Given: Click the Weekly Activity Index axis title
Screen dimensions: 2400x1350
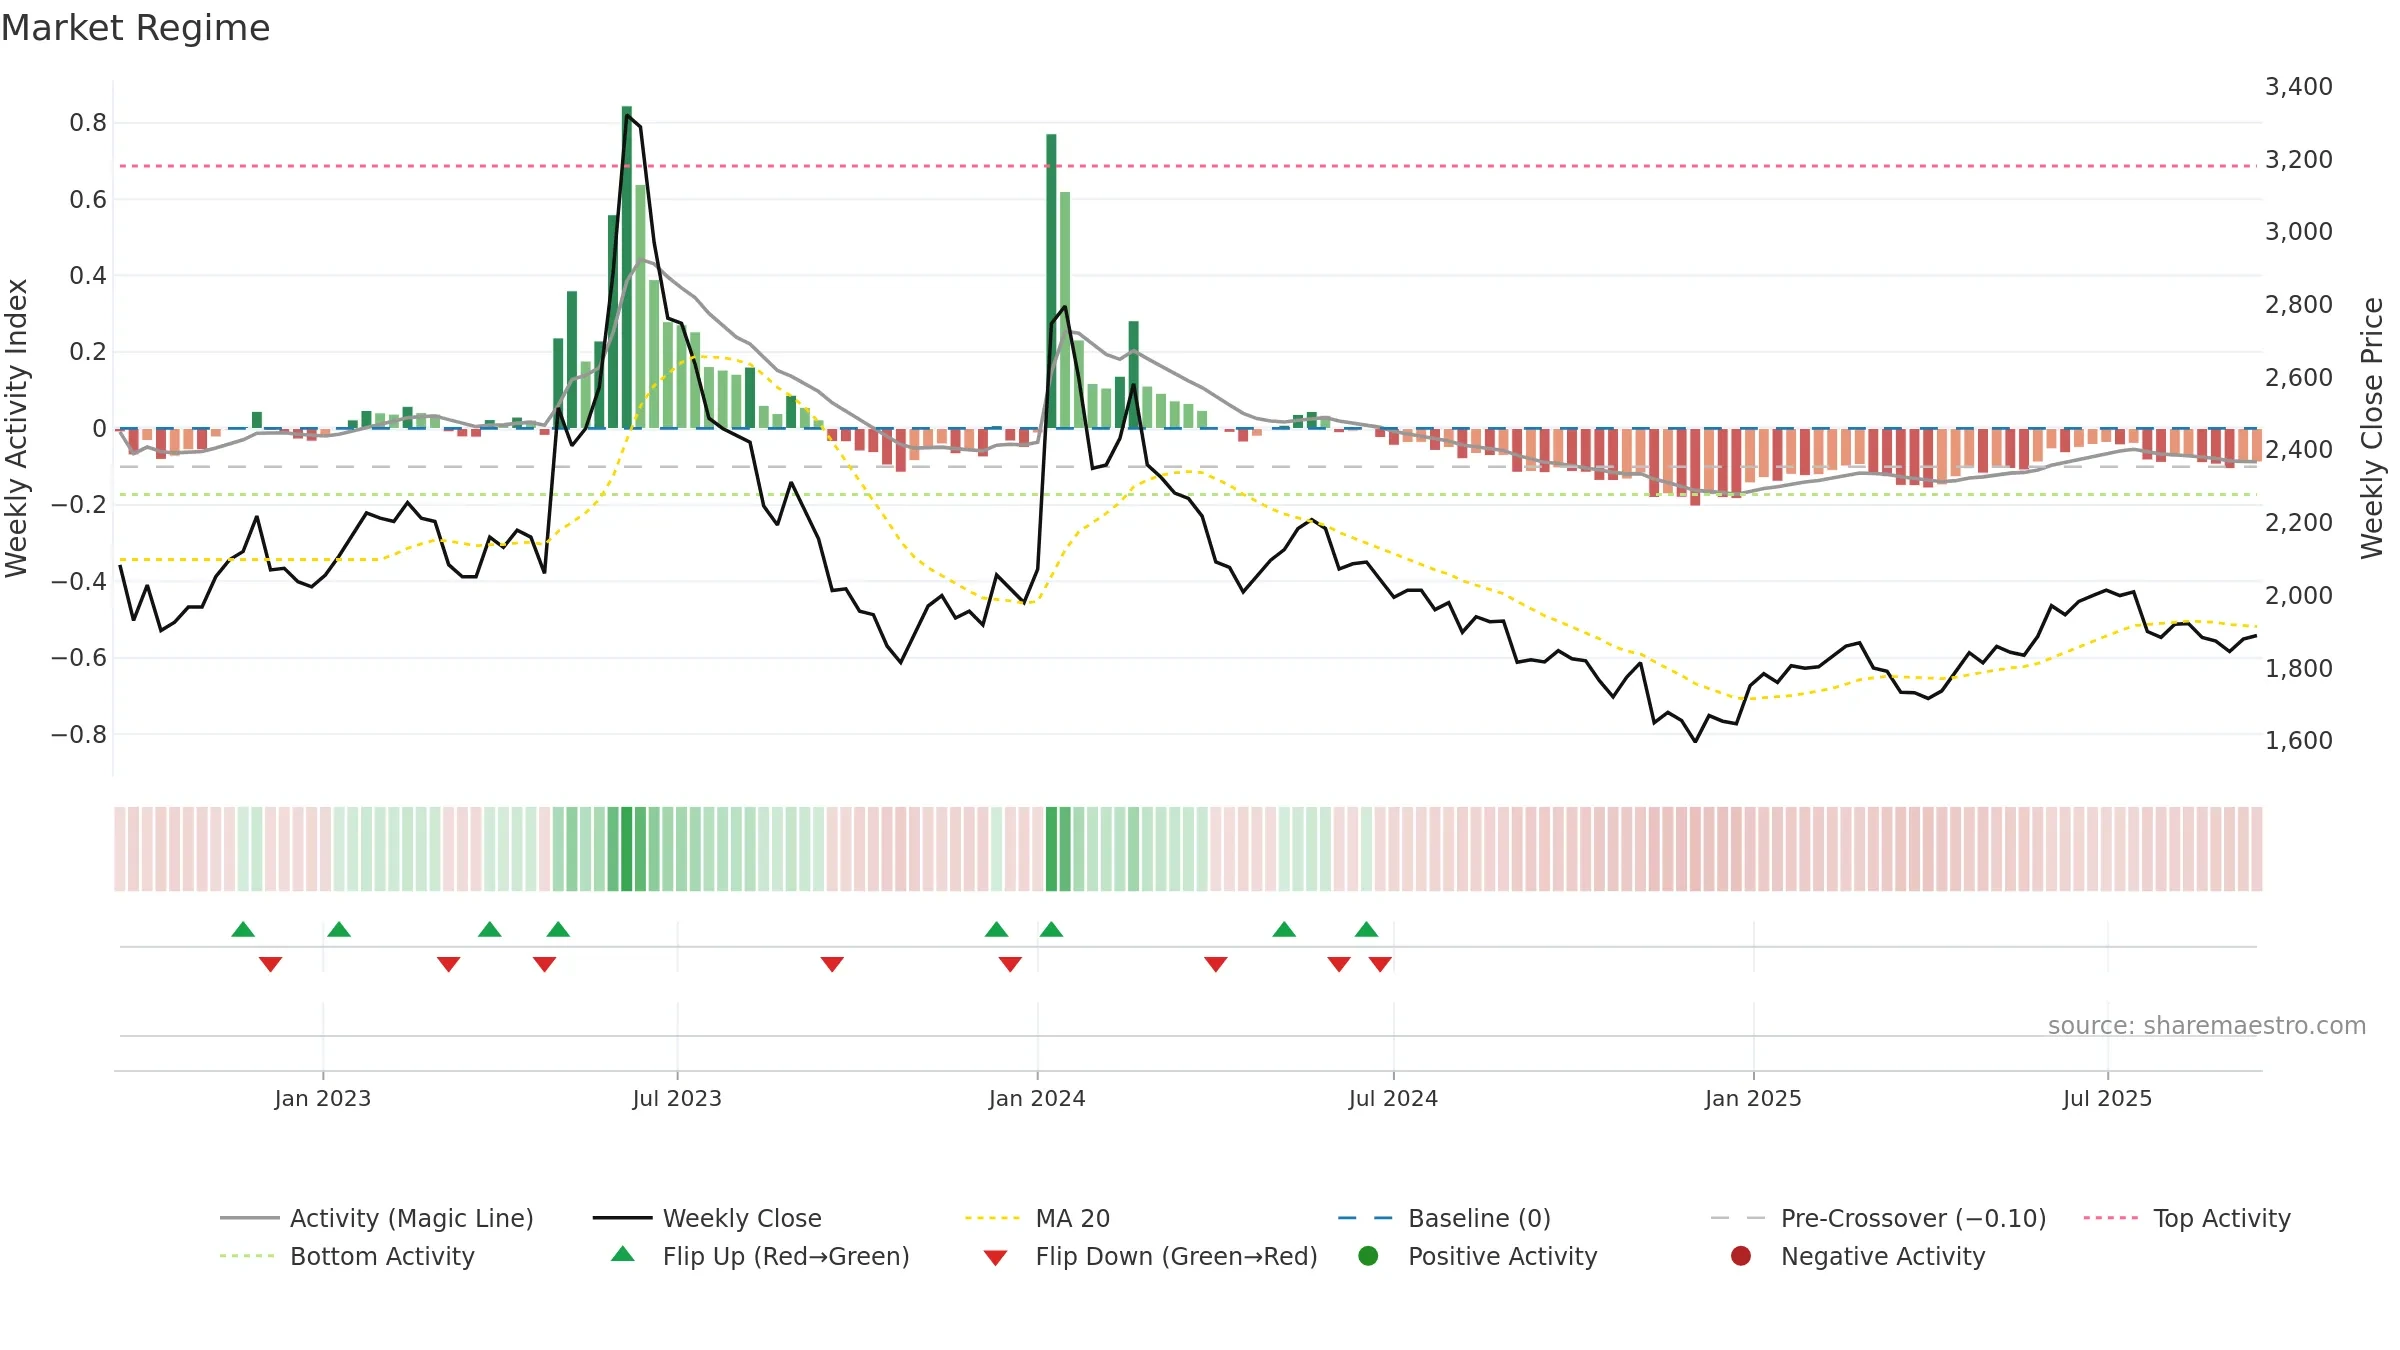Looking at the screenshot, I should 17,428.
